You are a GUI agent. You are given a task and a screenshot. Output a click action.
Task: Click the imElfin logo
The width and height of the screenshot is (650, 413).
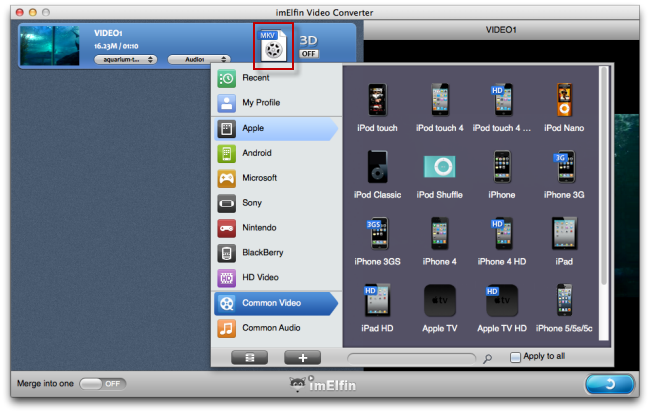[x=322, y=384]
